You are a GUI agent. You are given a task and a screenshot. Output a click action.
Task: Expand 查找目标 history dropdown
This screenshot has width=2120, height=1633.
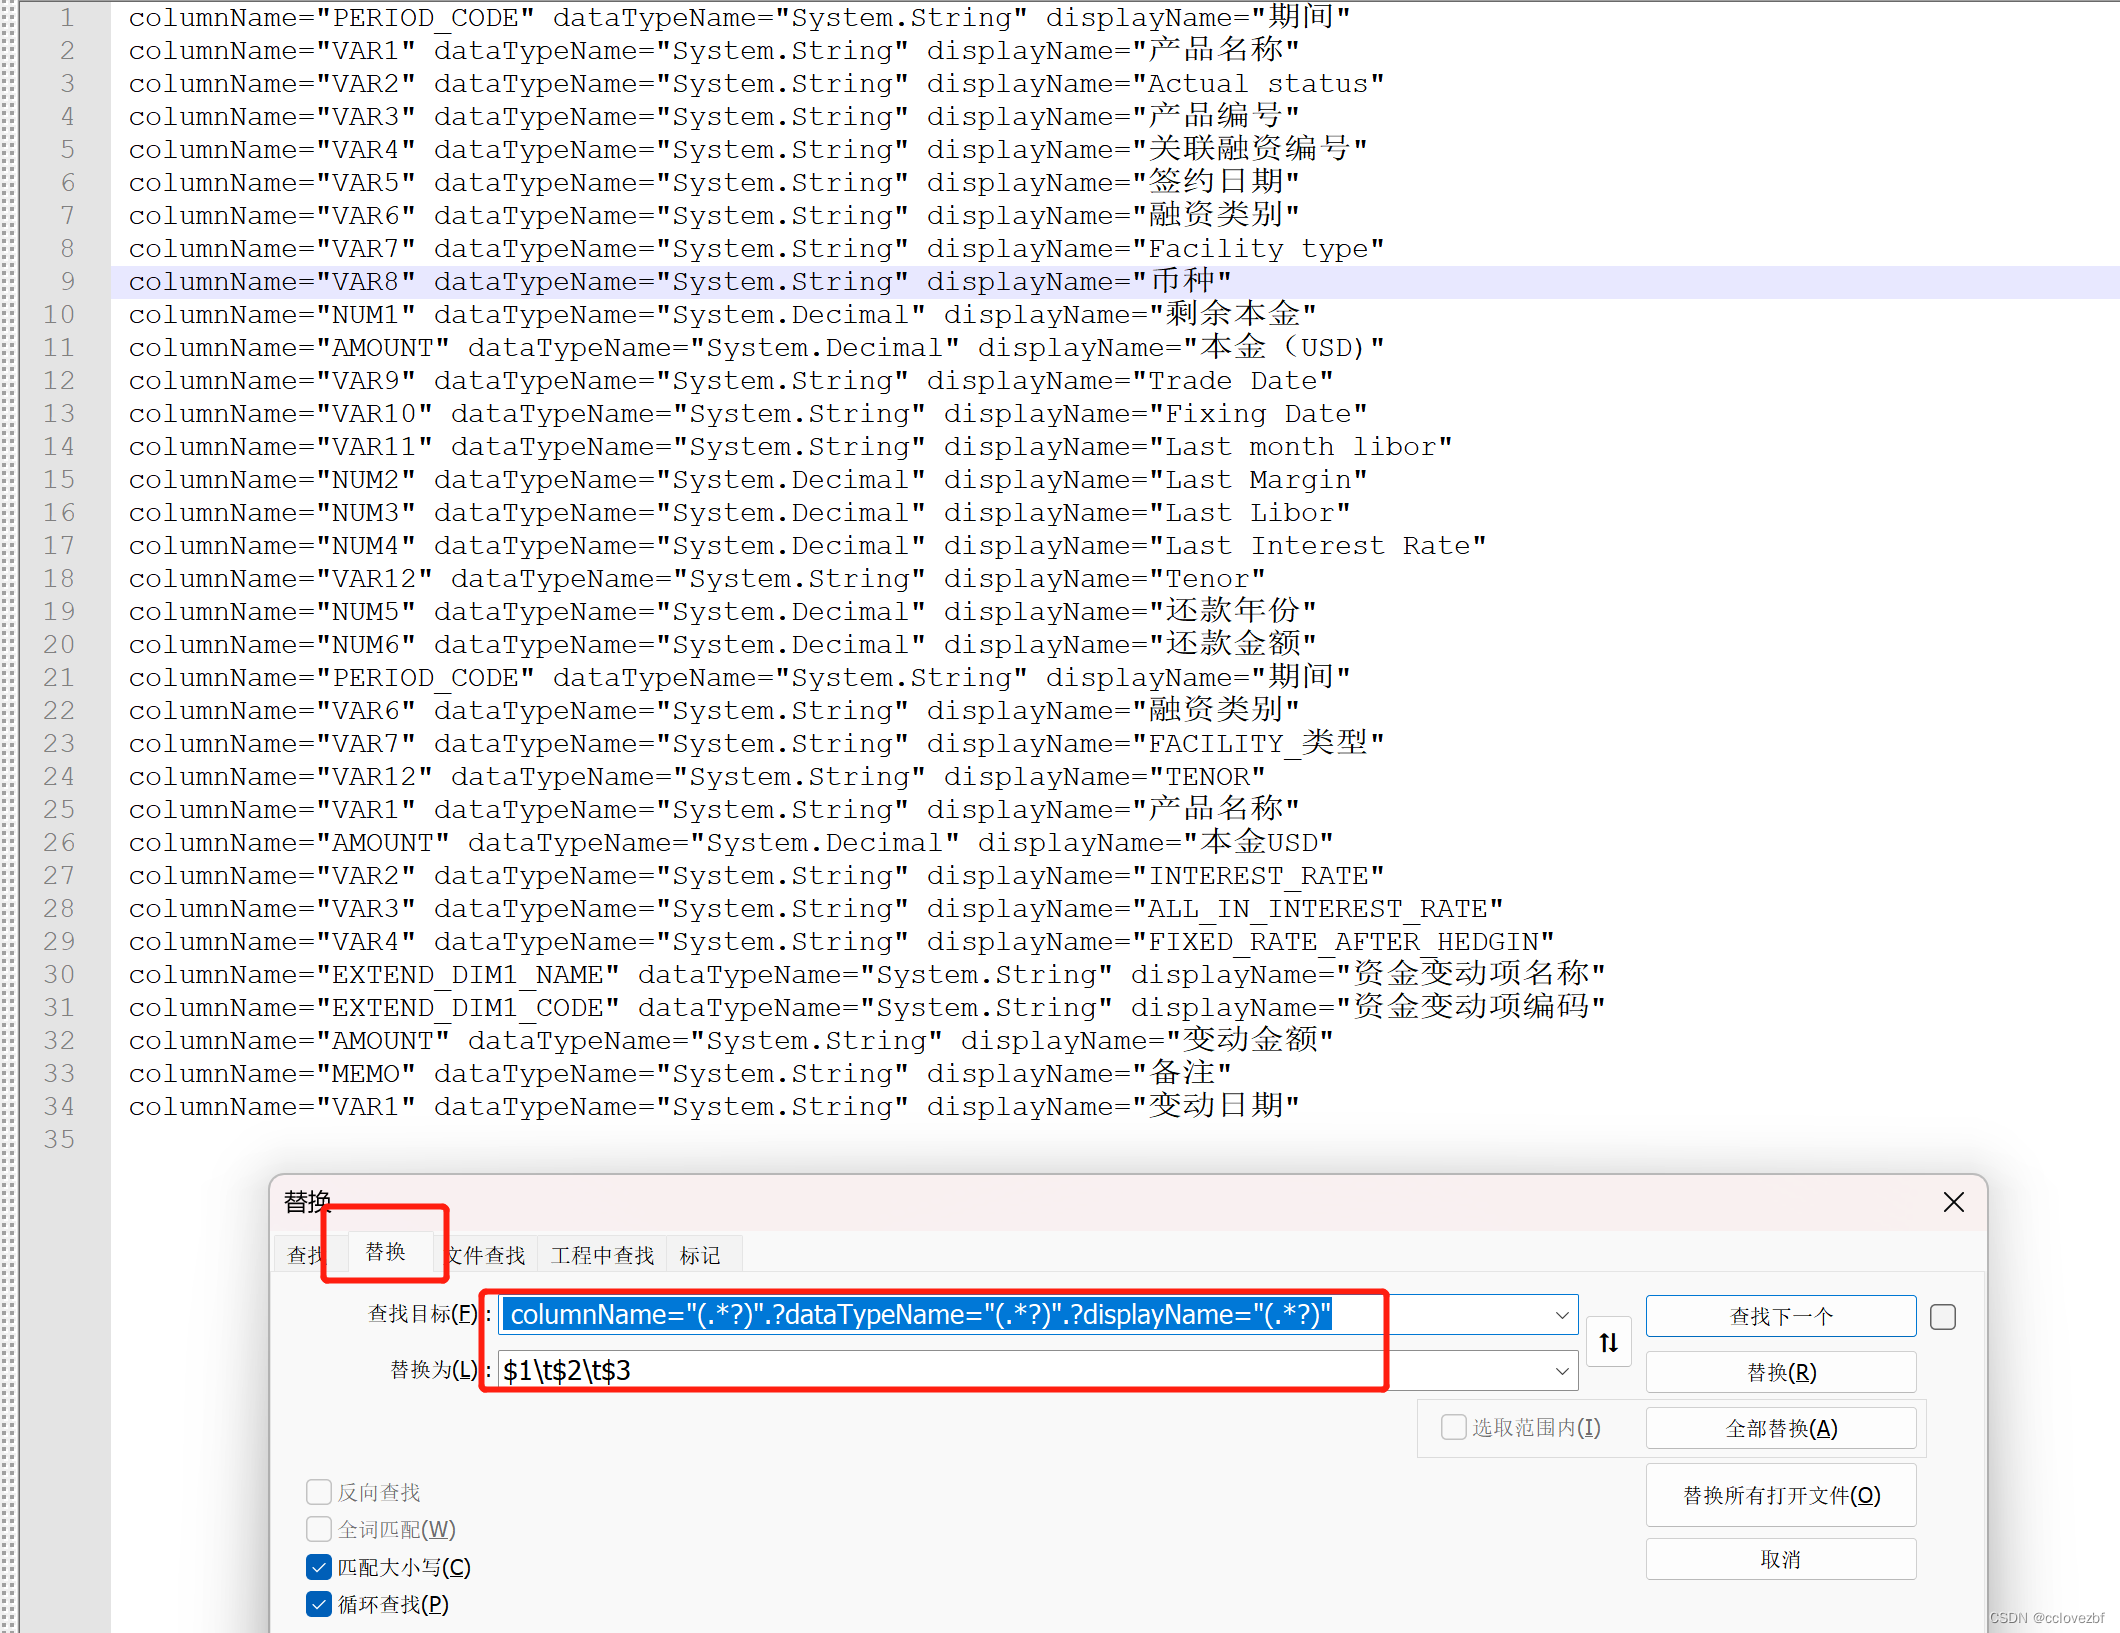pyautogui.click(x=1561, y=1315)
